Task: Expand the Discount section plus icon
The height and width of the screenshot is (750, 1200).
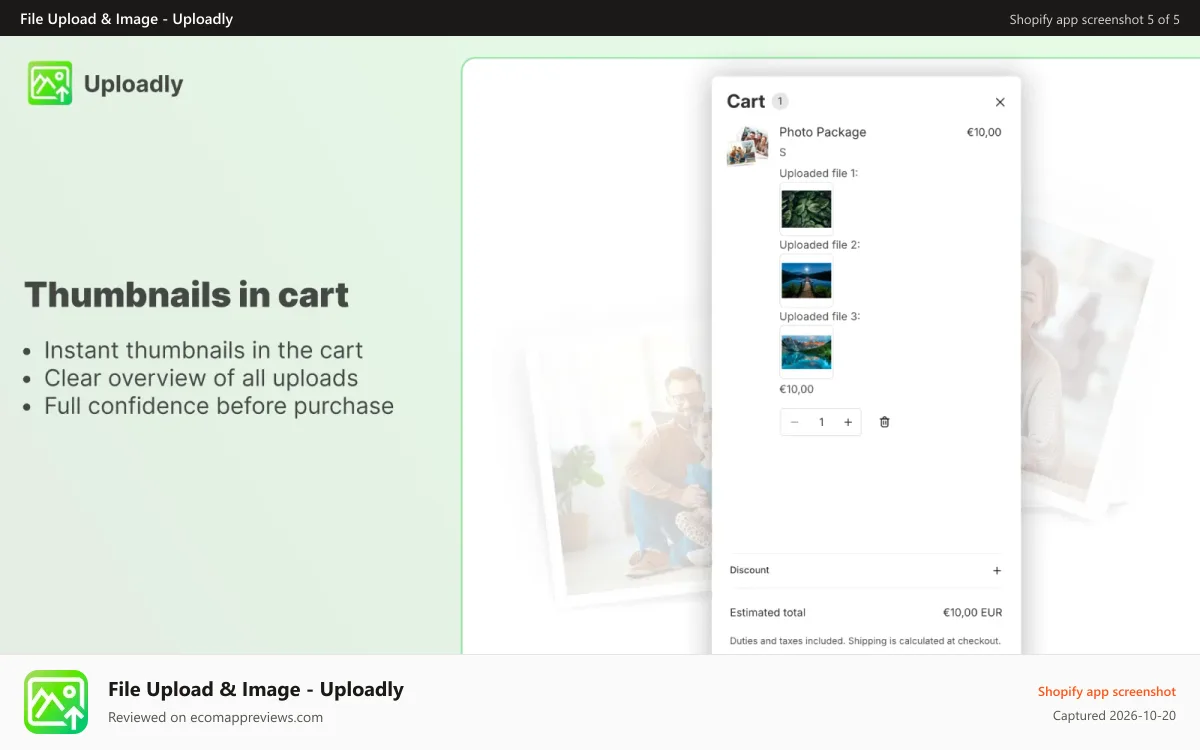Action: (997, 570)
